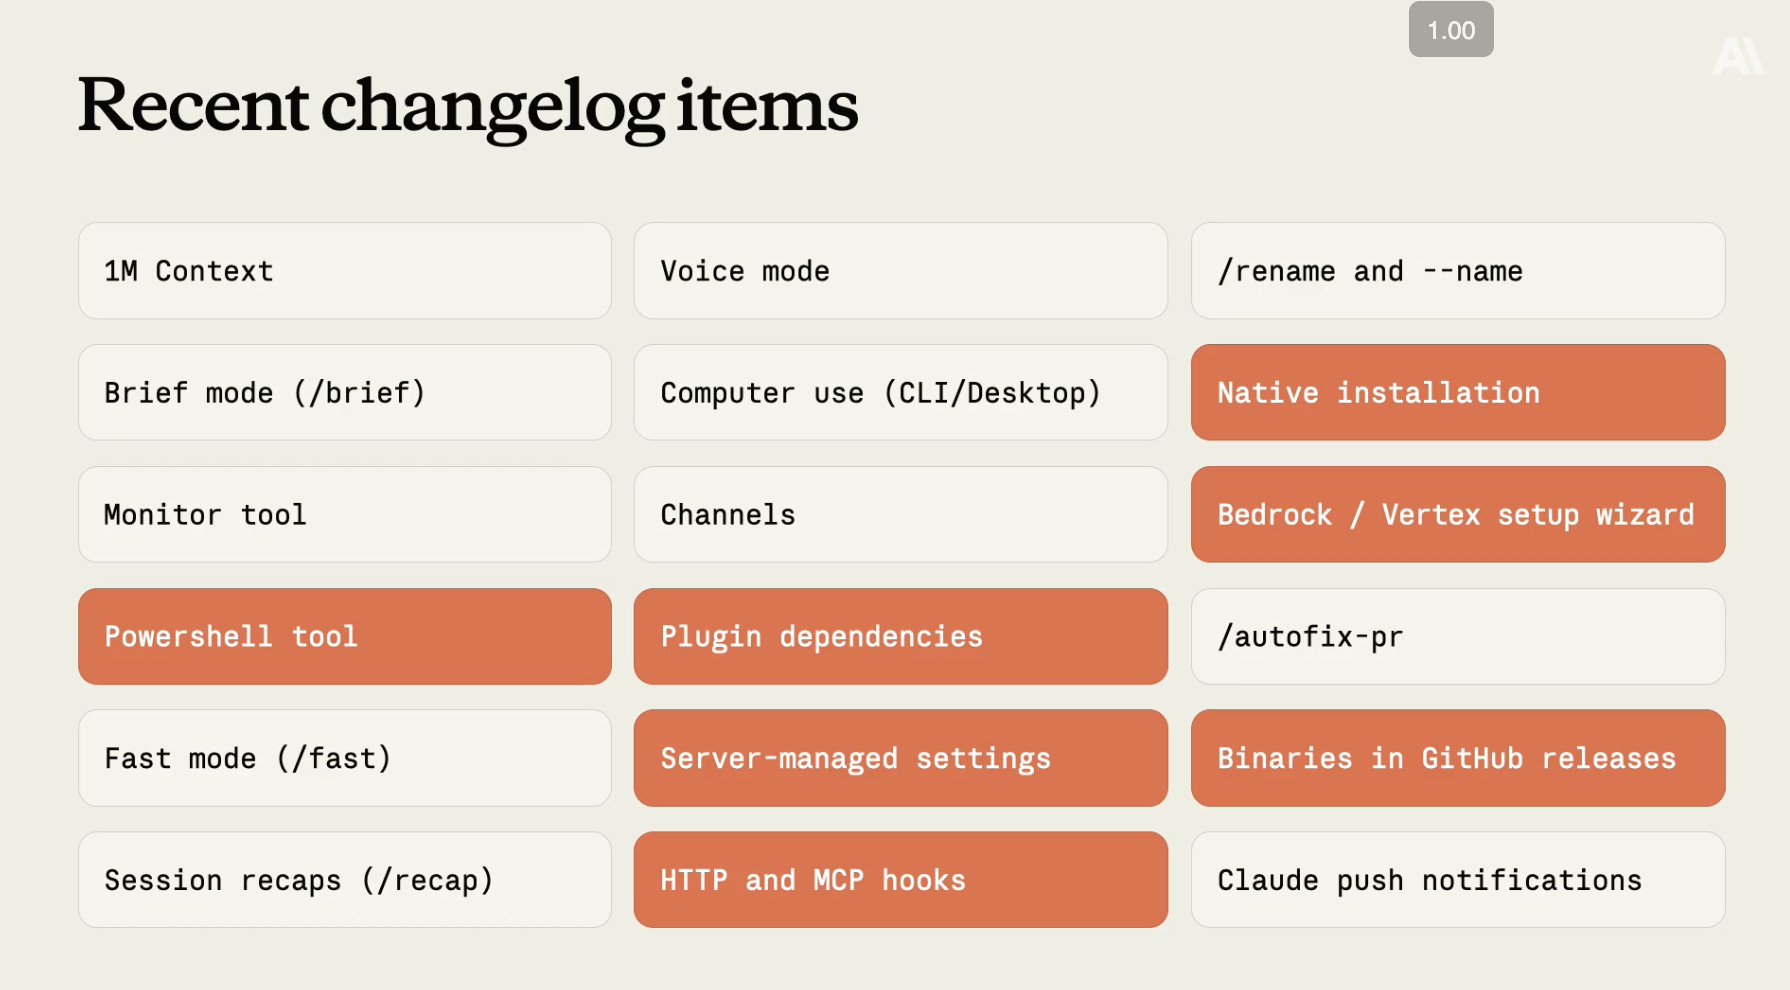Open the Channels card
Viewport: 1790px width, 990px height.
(901, 515)
